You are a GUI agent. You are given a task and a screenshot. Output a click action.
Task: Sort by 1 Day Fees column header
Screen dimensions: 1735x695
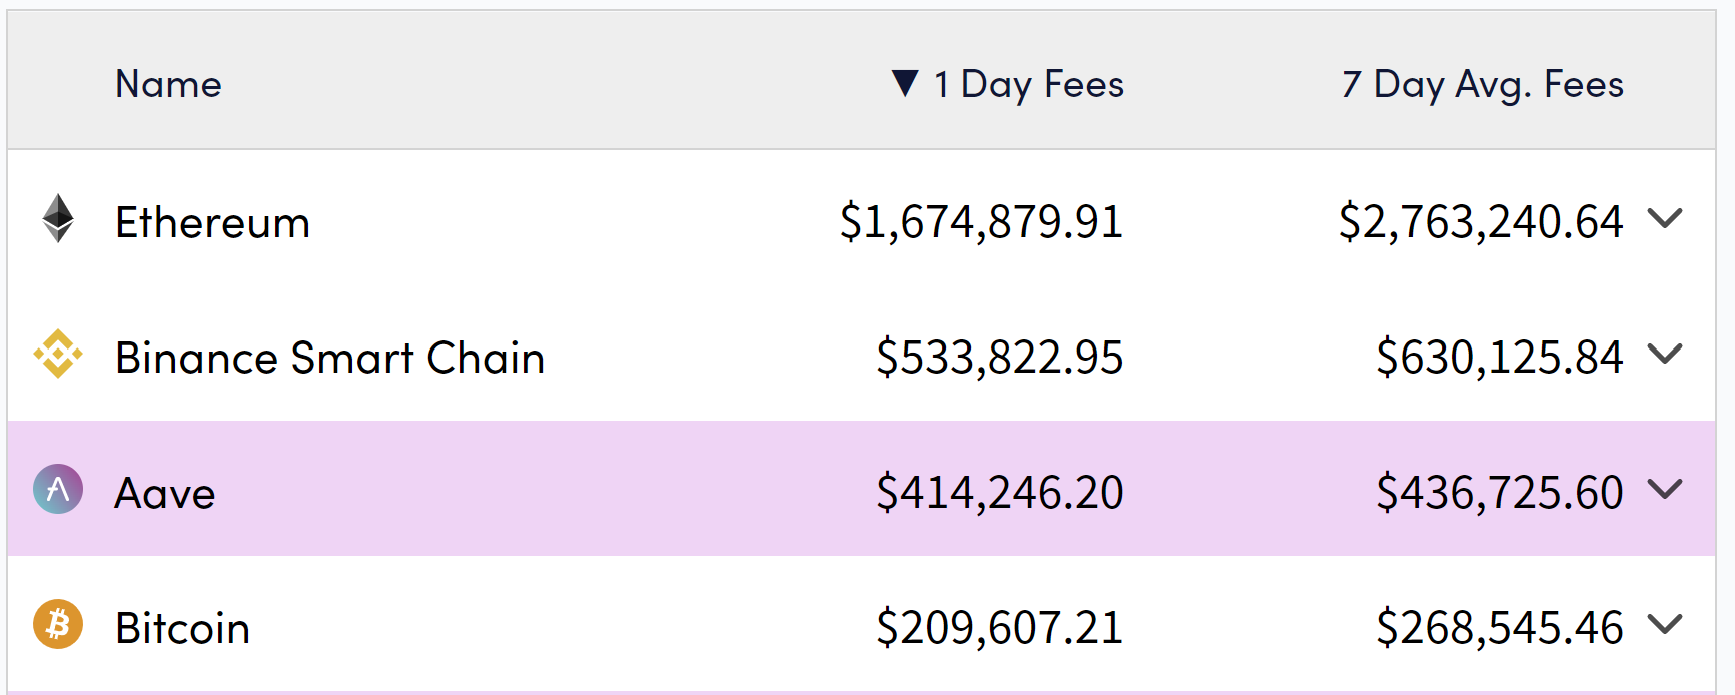(x=1041, y=84)
